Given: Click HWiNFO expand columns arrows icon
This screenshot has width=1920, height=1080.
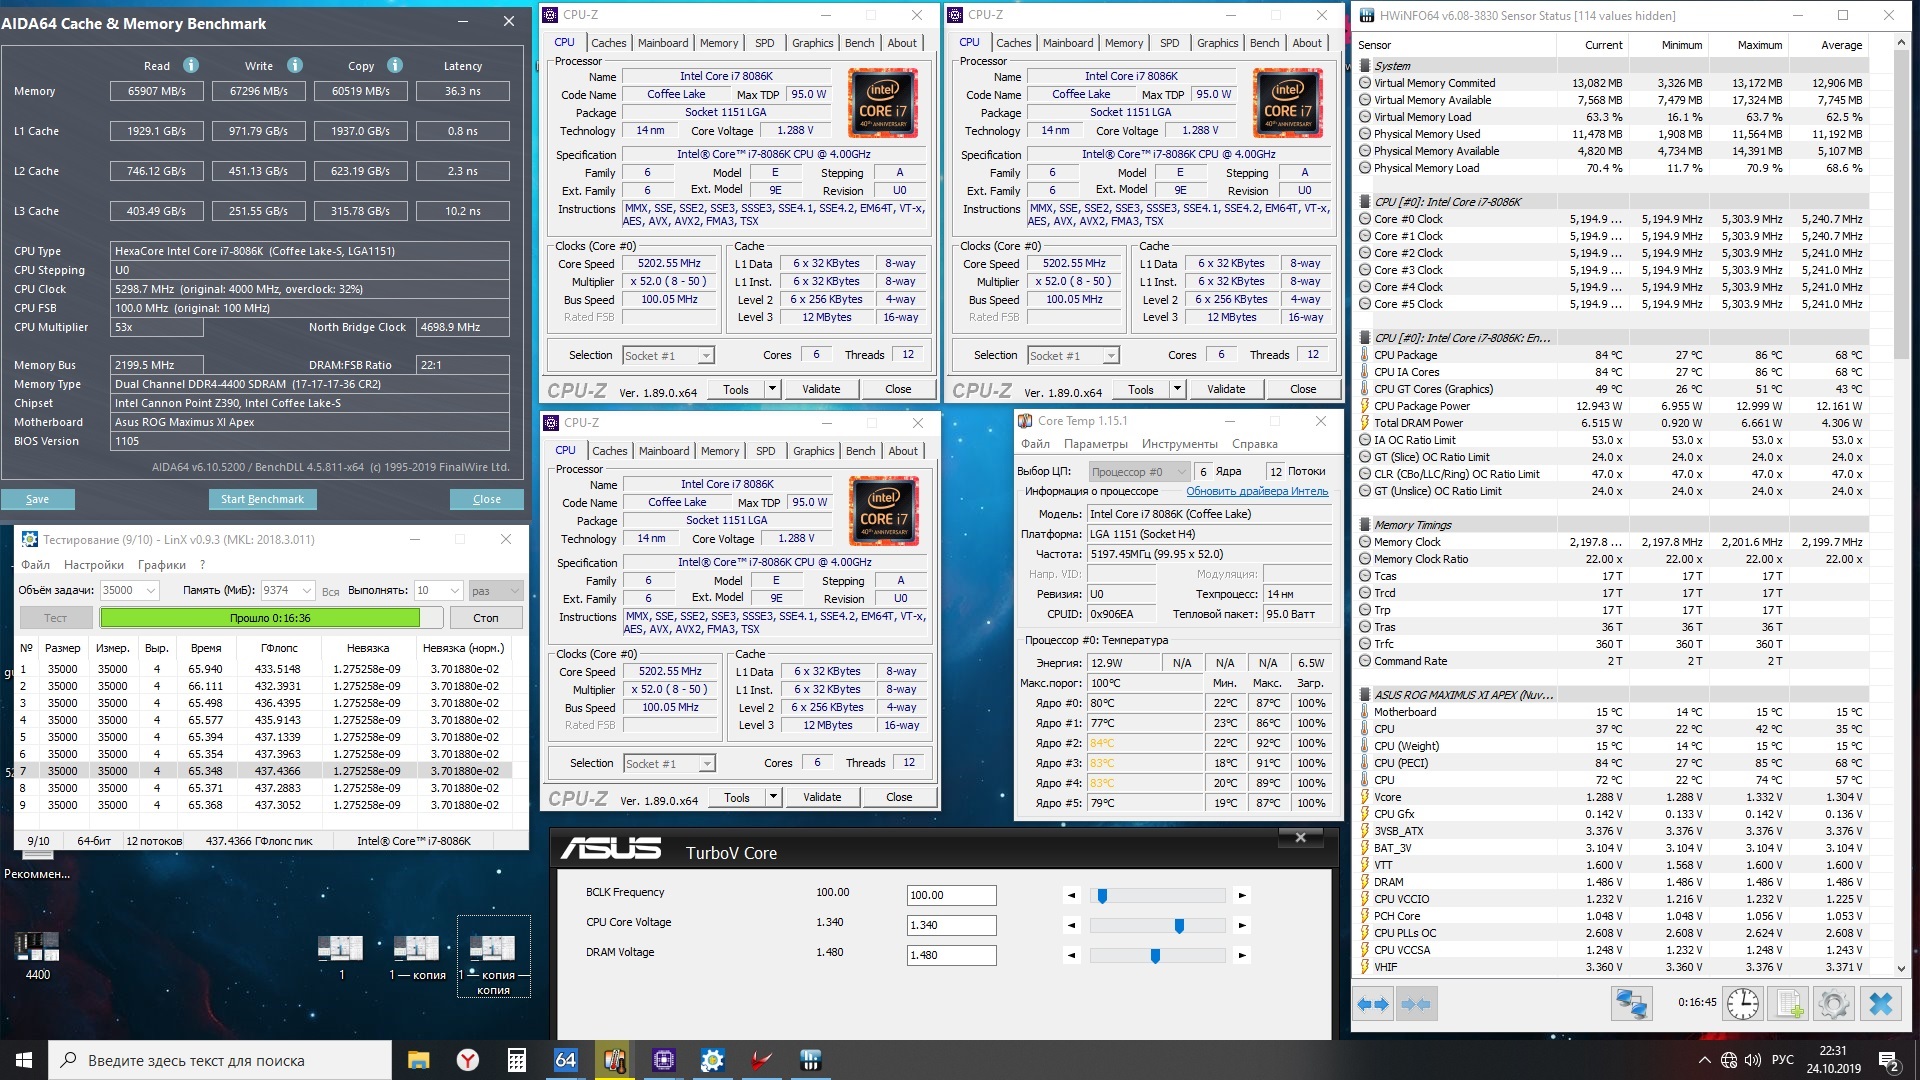Looking at the screenshot, I should 1373,1003.
